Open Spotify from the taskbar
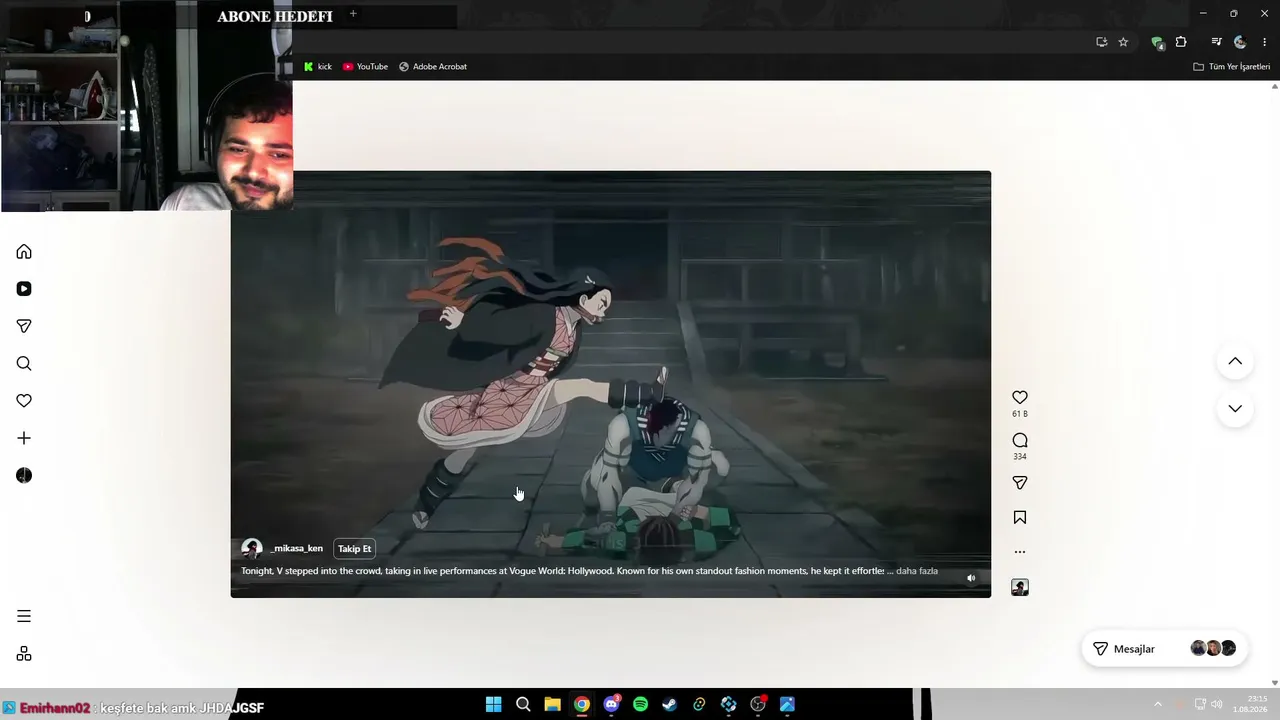Image resolution: width=1280 pixels, height=720 pixels. coord(641,705)
